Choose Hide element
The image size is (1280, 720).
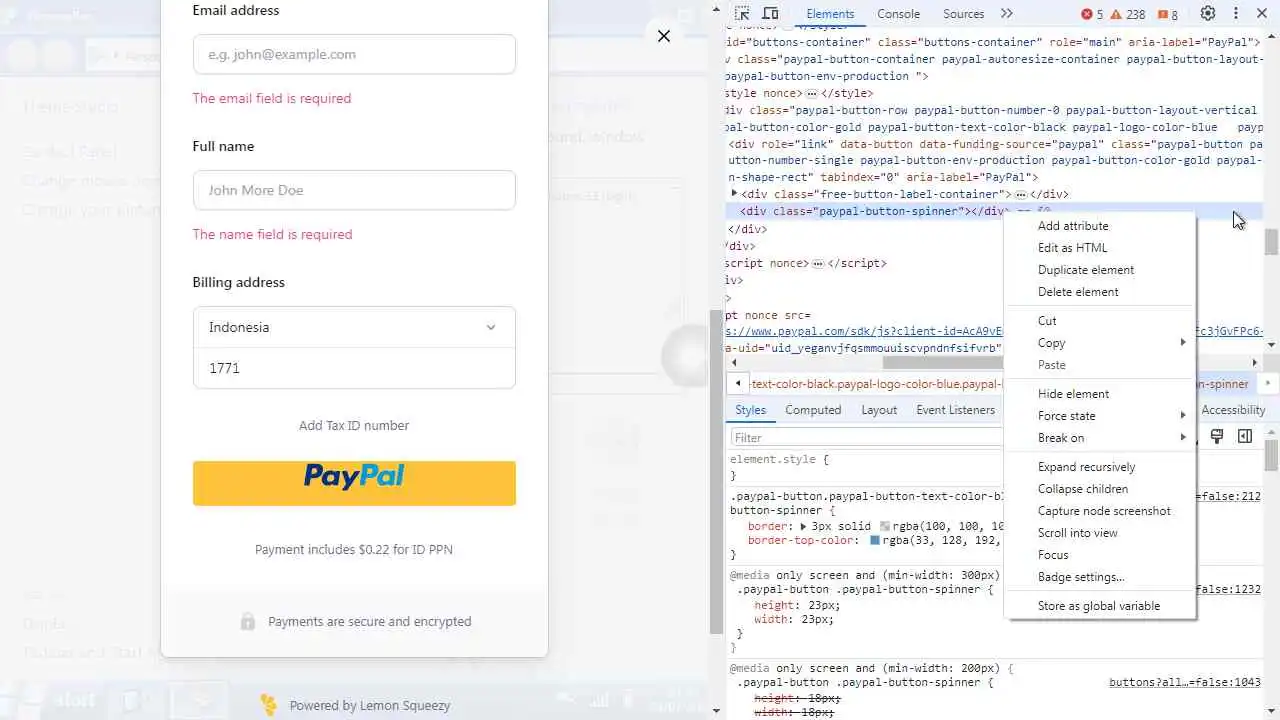(1100, 394)
